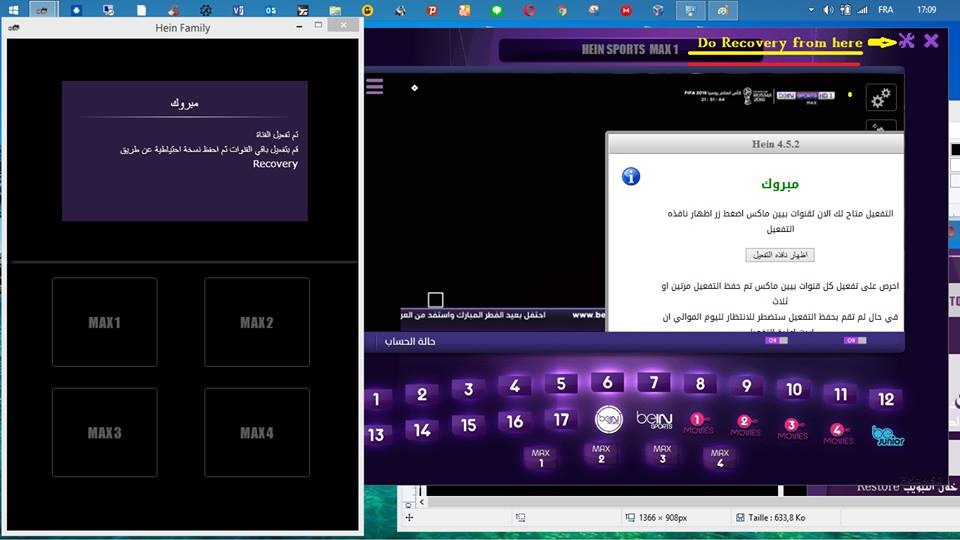Open the green chat bubble taskbar icon

pos(497,10)
